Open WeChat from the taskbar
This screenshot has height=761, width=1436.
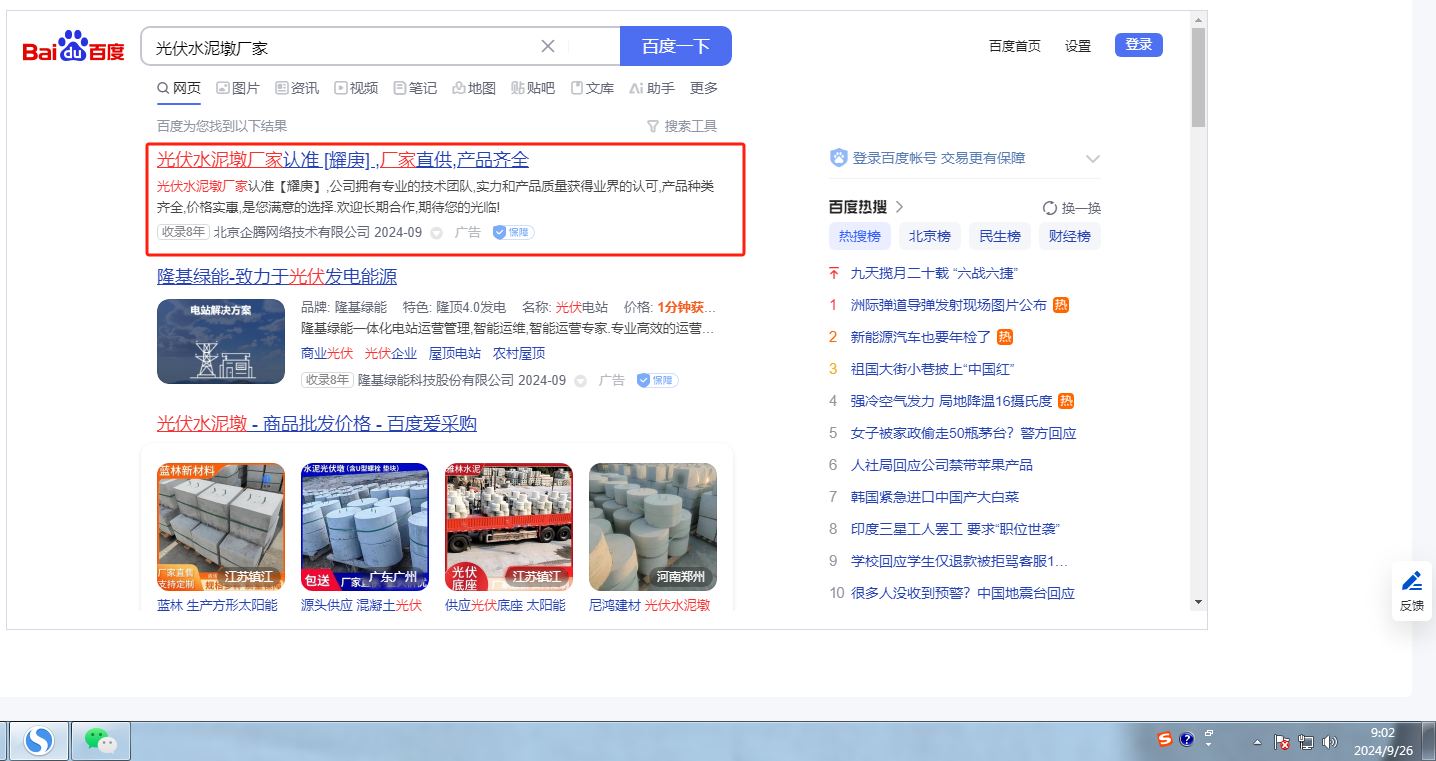click(101, 741)
